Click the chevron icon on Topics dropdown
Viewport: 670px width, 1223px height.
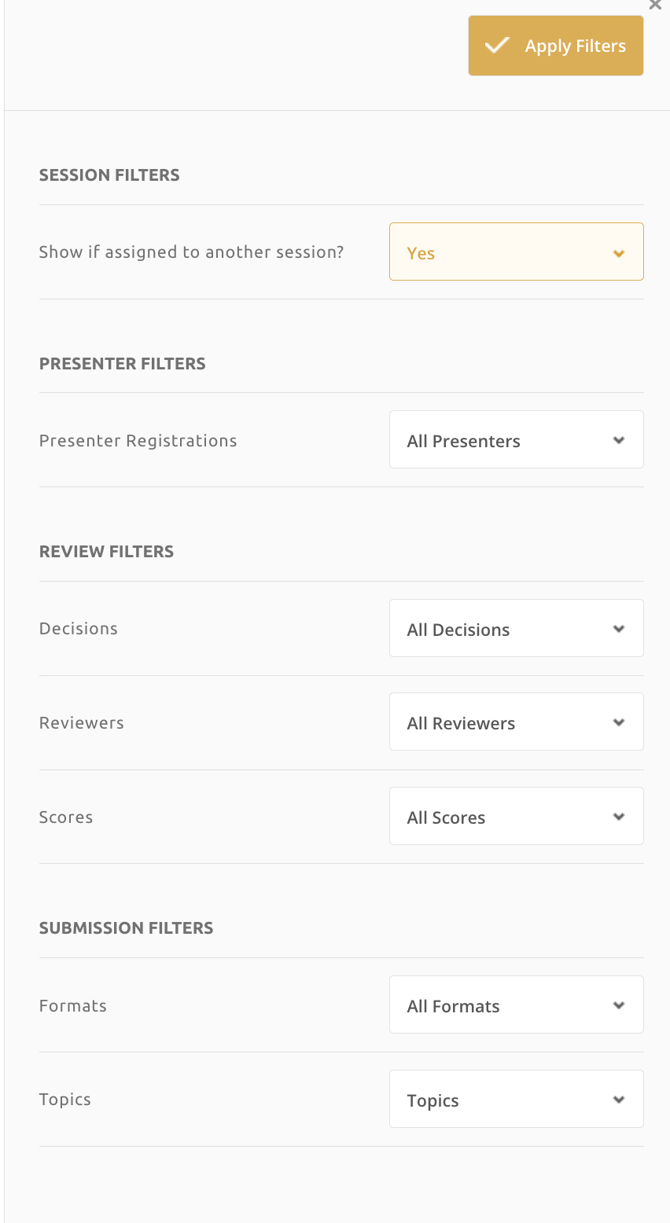[619, 1099]
